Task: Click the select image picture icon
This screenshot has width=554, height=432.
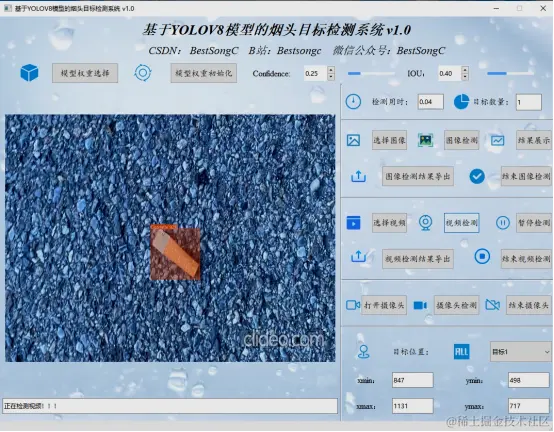Action: pos(353,140)
